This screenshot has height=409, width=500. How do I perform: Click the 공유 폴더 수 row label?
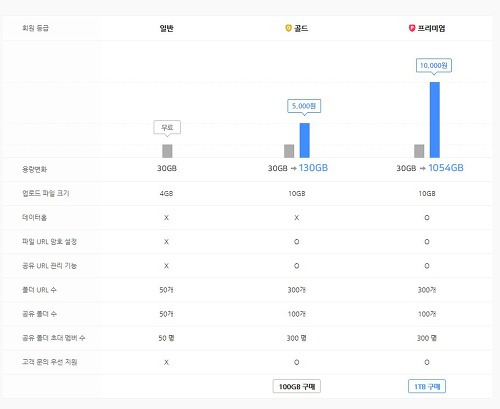[39, 314]
